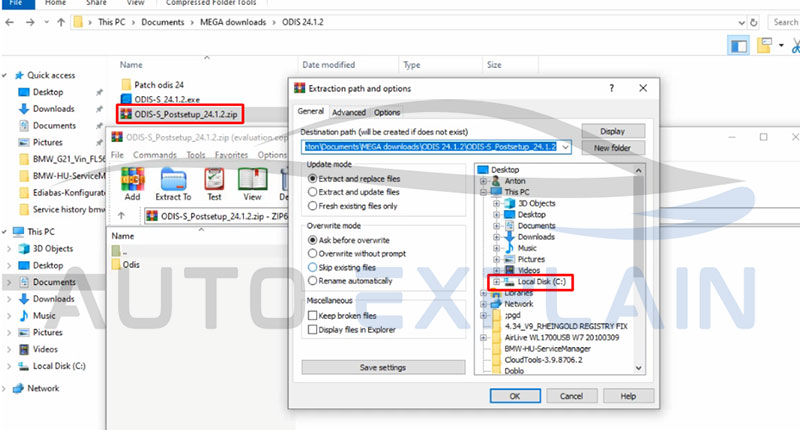800x430 pixels.
Task: Select Skip existing files option
Action: 342,267
